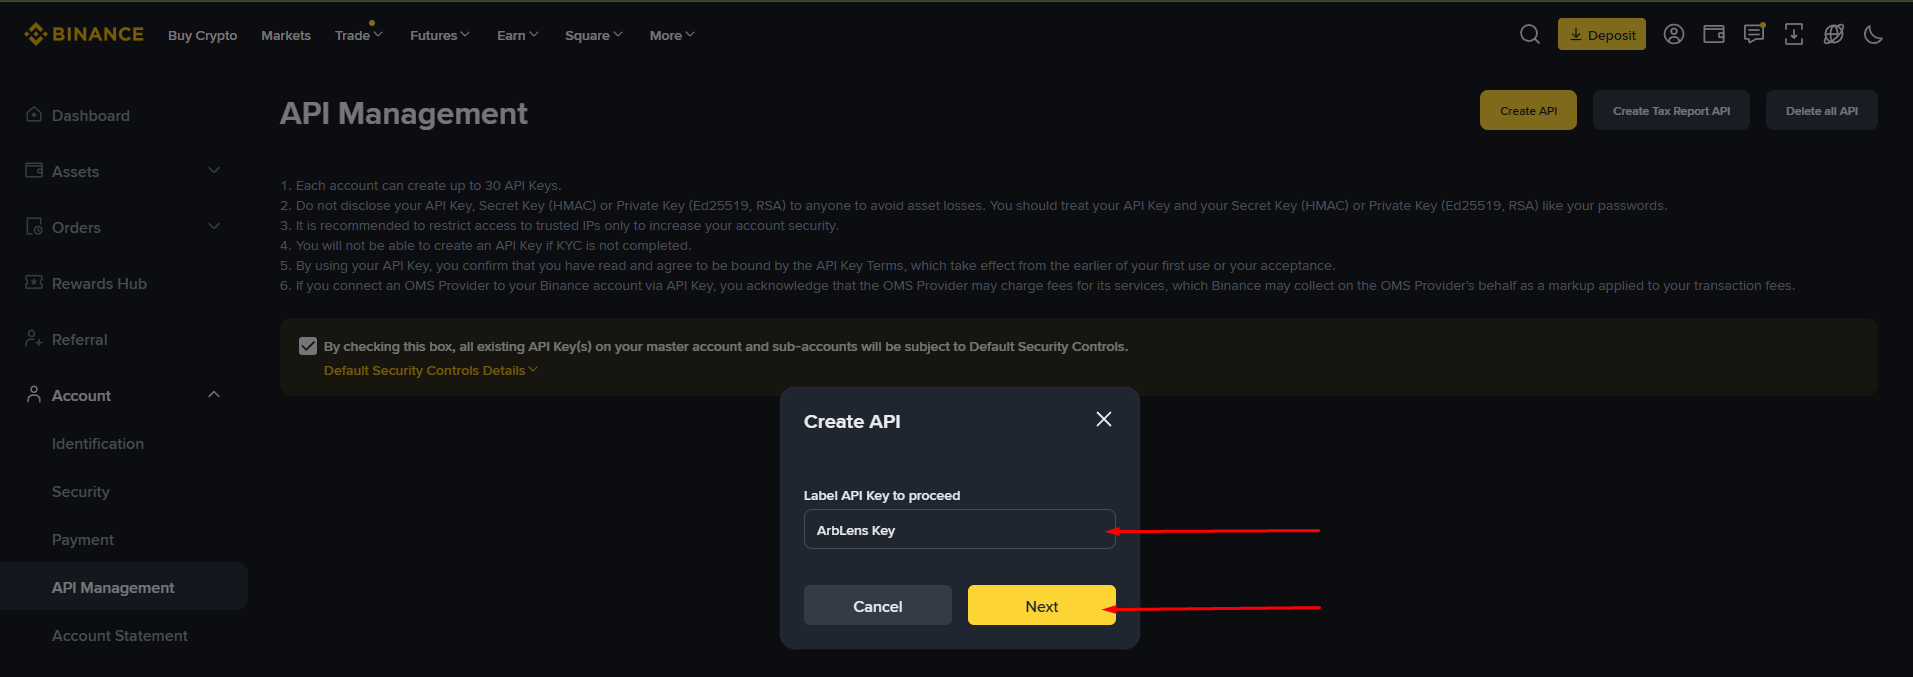Click note about restricting trusted IPs

pos(559,225)
